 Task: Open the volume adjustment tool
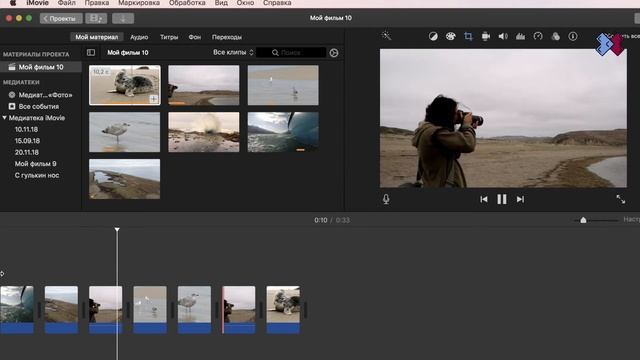[503, 36]
